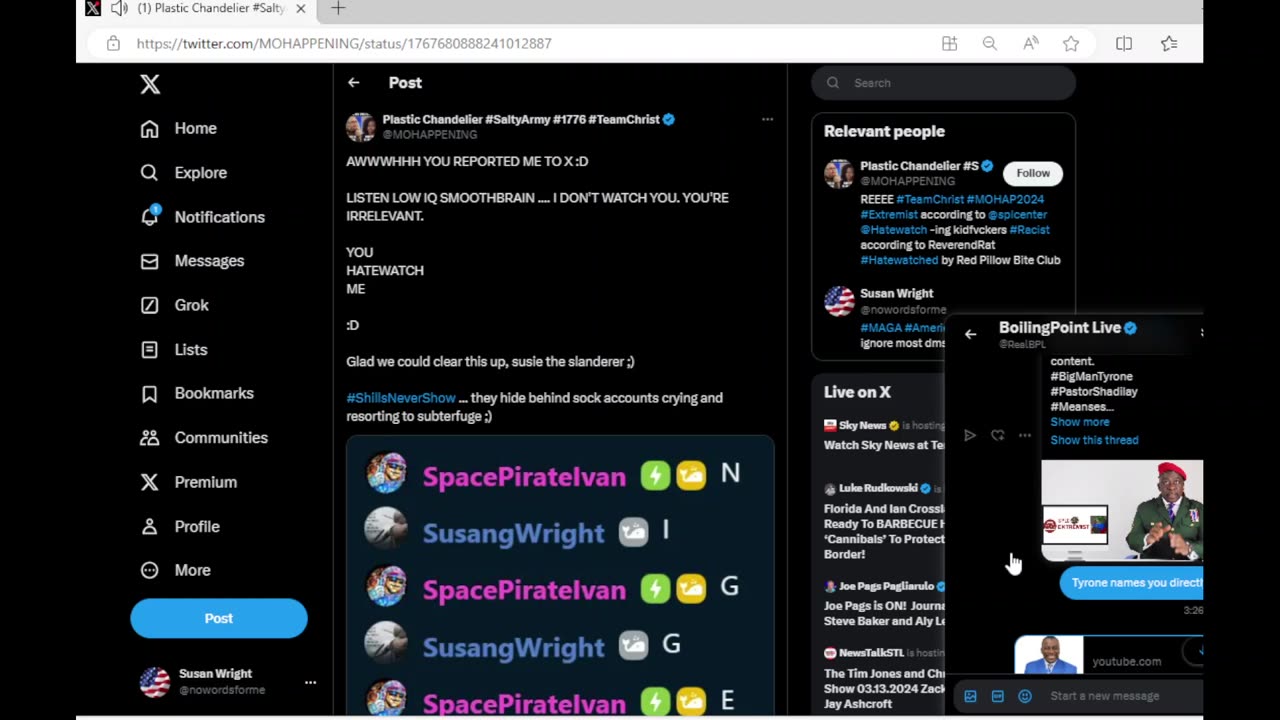Open Luke Rudkowski live listing

point(884,522)
